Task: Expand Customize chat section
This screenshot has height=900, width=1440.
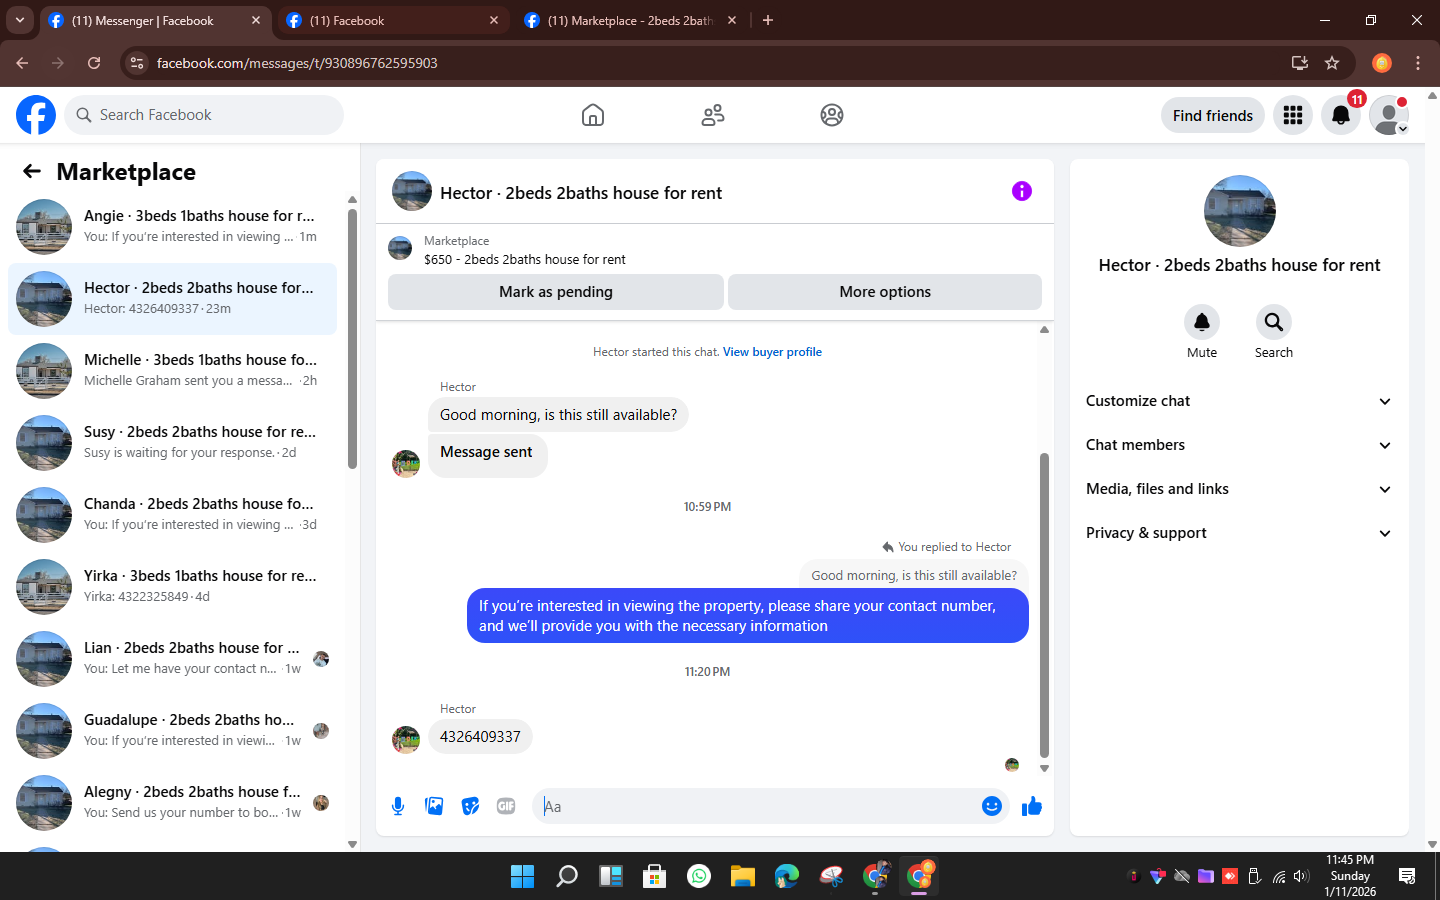Action: 1239,401
